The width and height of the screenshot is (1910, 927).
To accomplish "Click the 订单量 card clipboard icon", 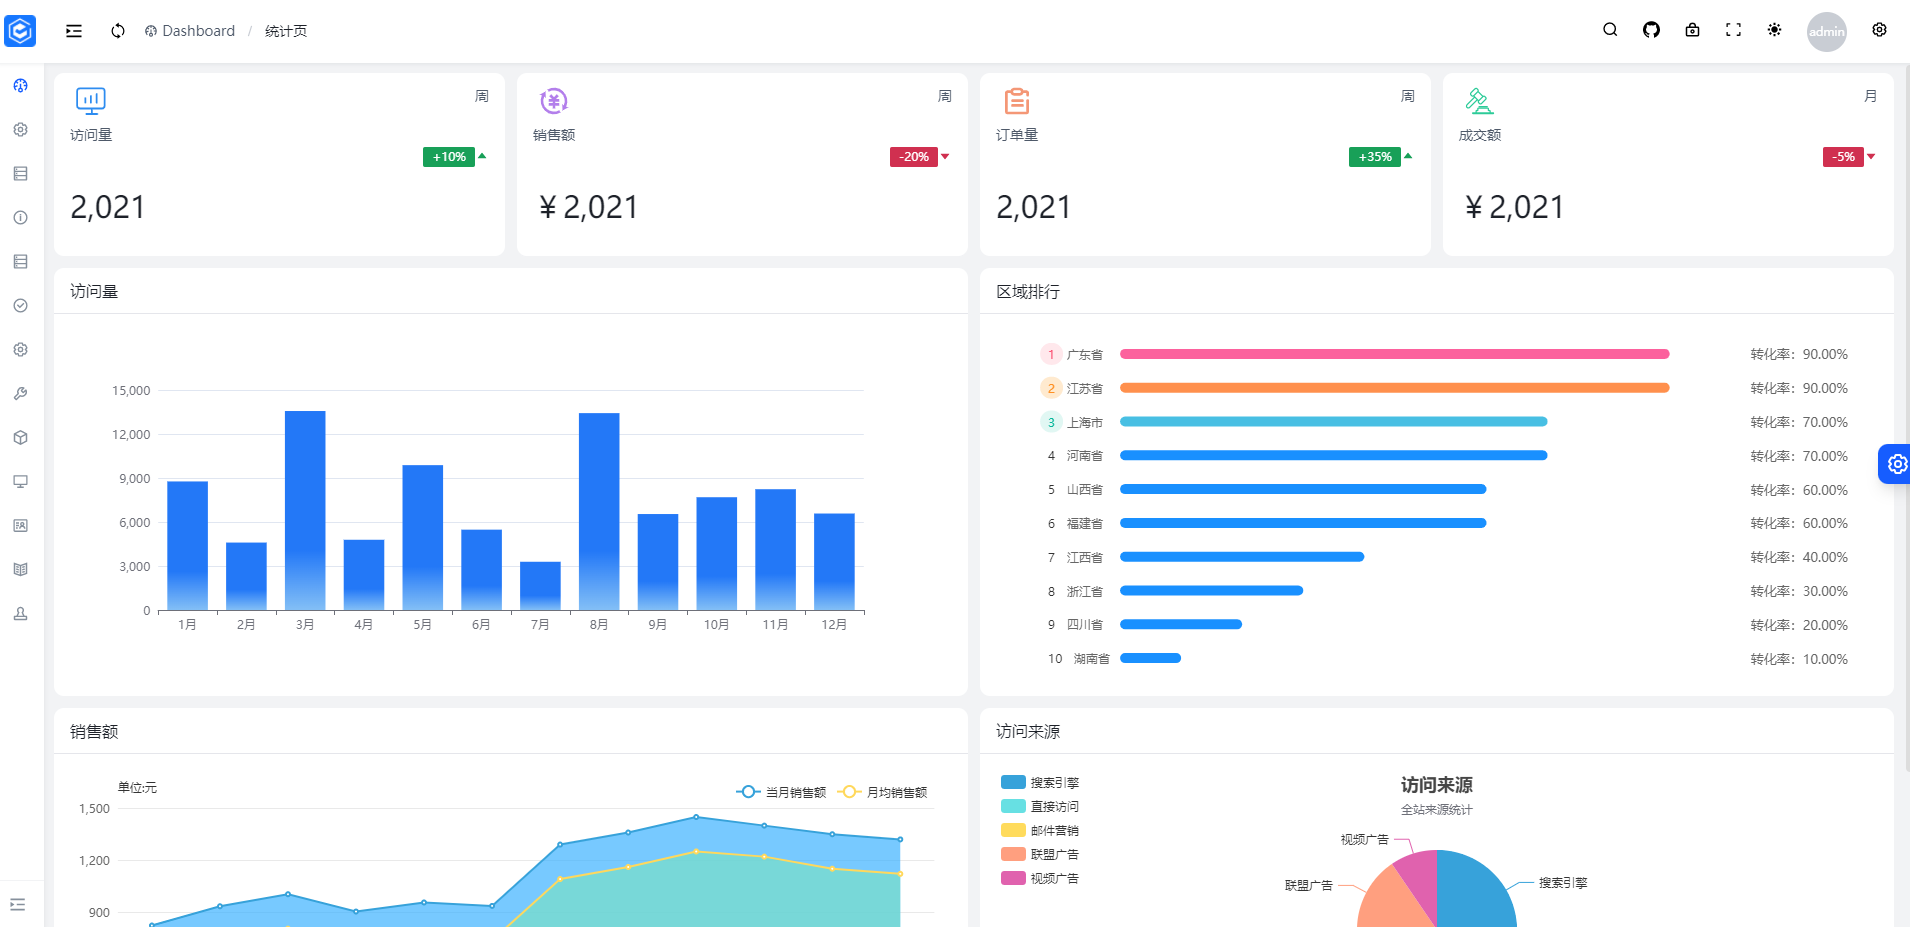I will [x=1017, y=101].
